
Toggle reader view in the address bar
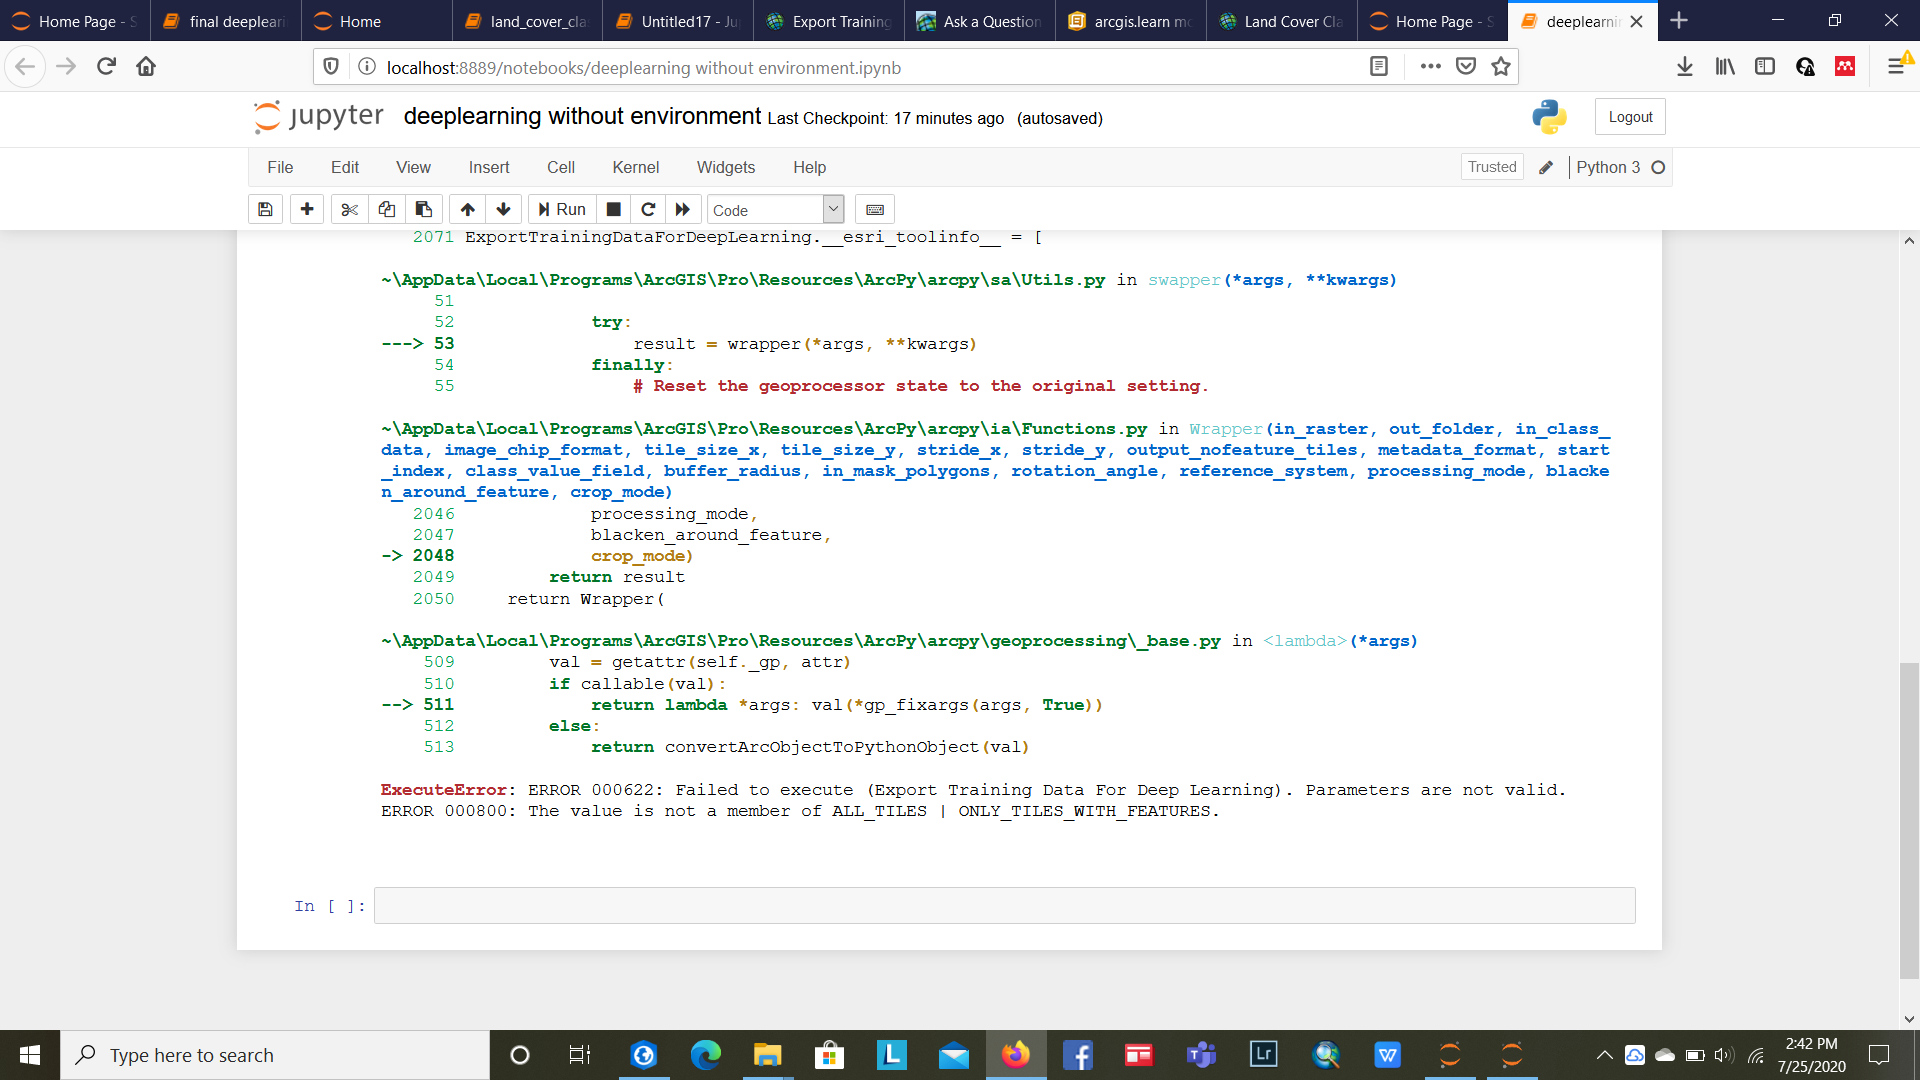1379,67
